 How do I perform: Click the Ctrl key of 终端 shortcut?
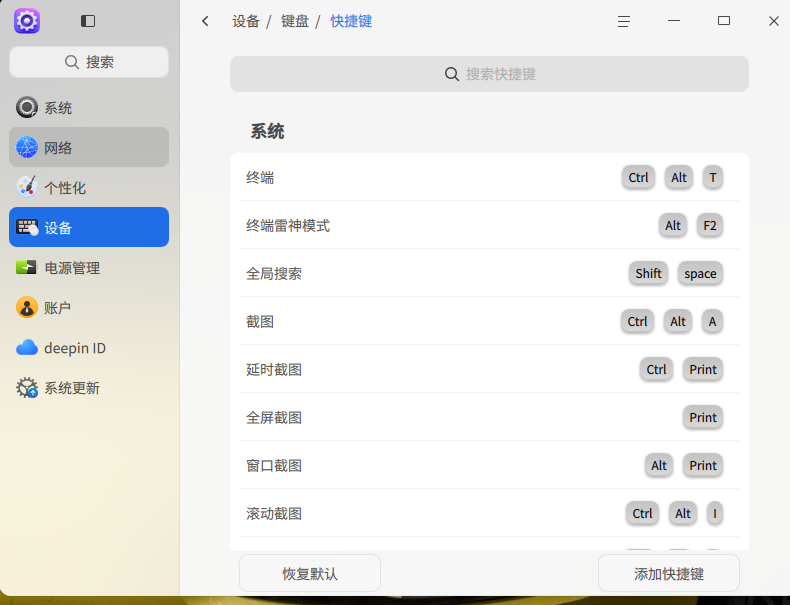coord(638,177)
